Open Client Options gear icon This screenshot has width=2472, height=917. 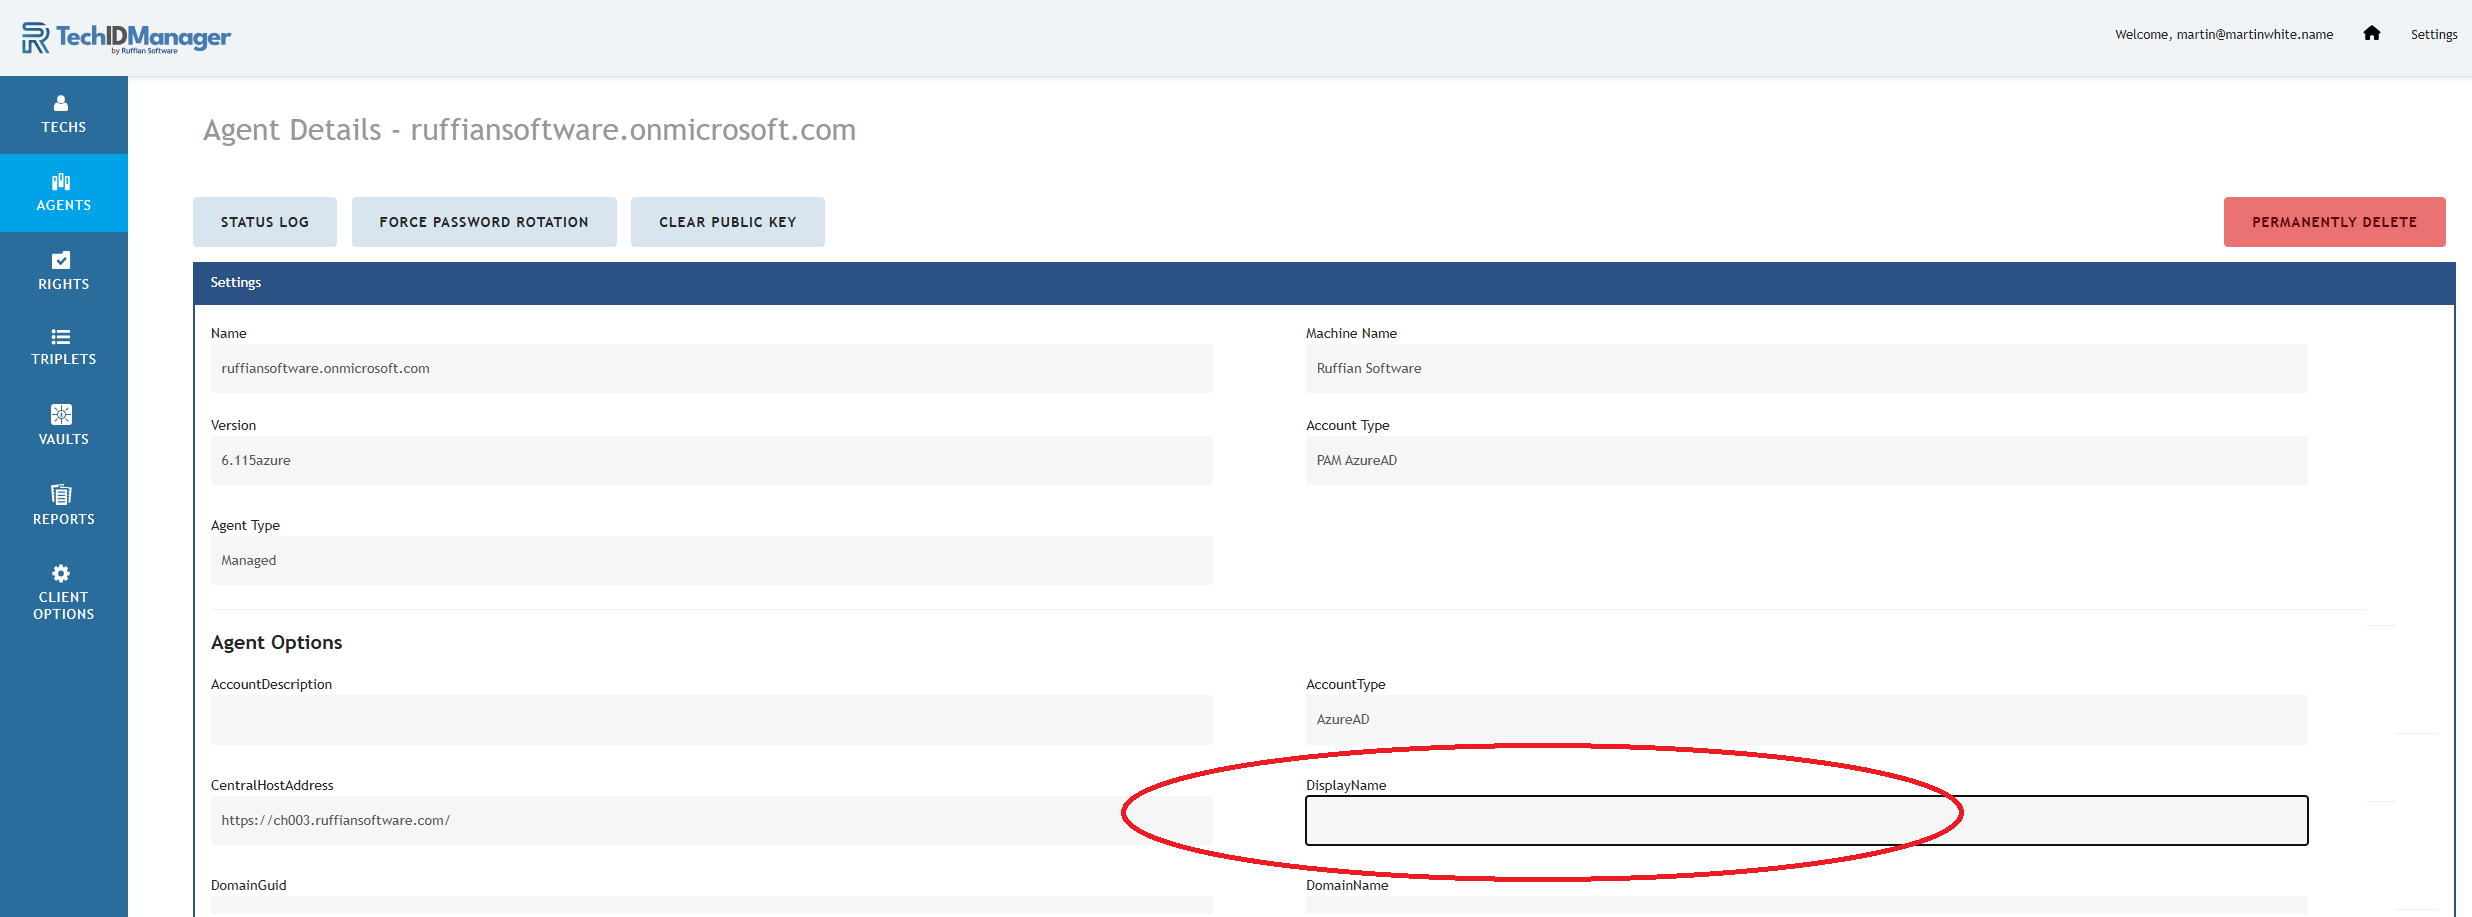[x=61, y=573]
